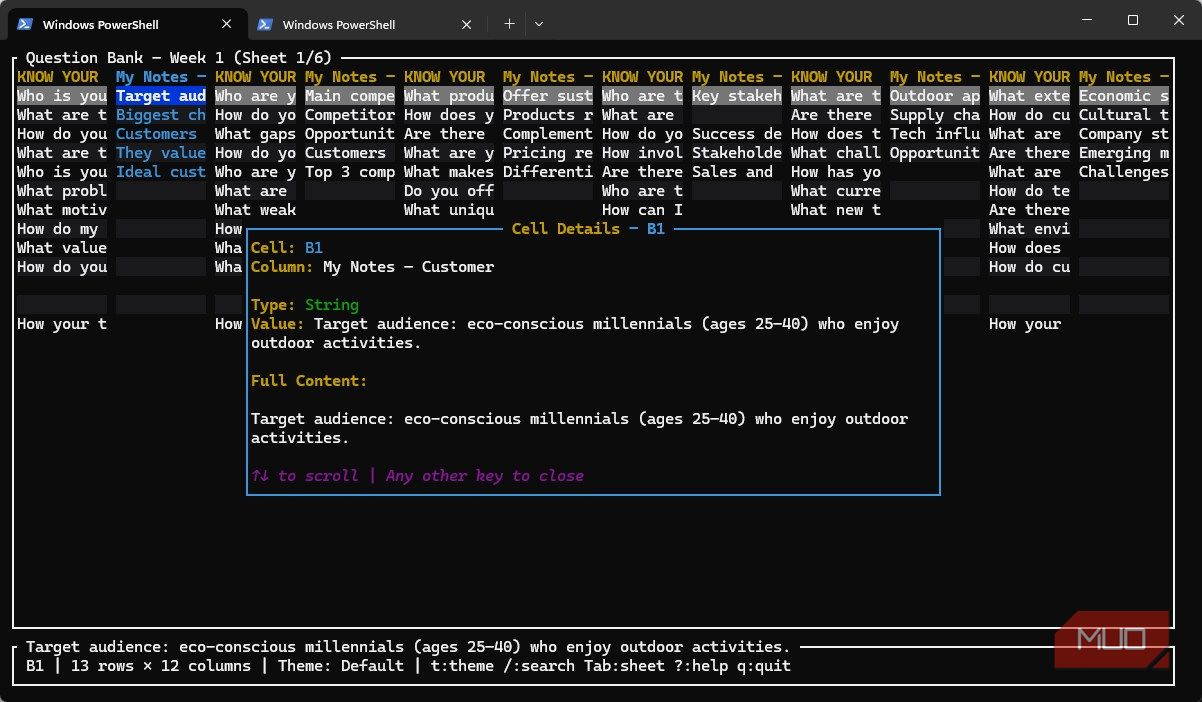Select the 'Main compe' cell

350,96
